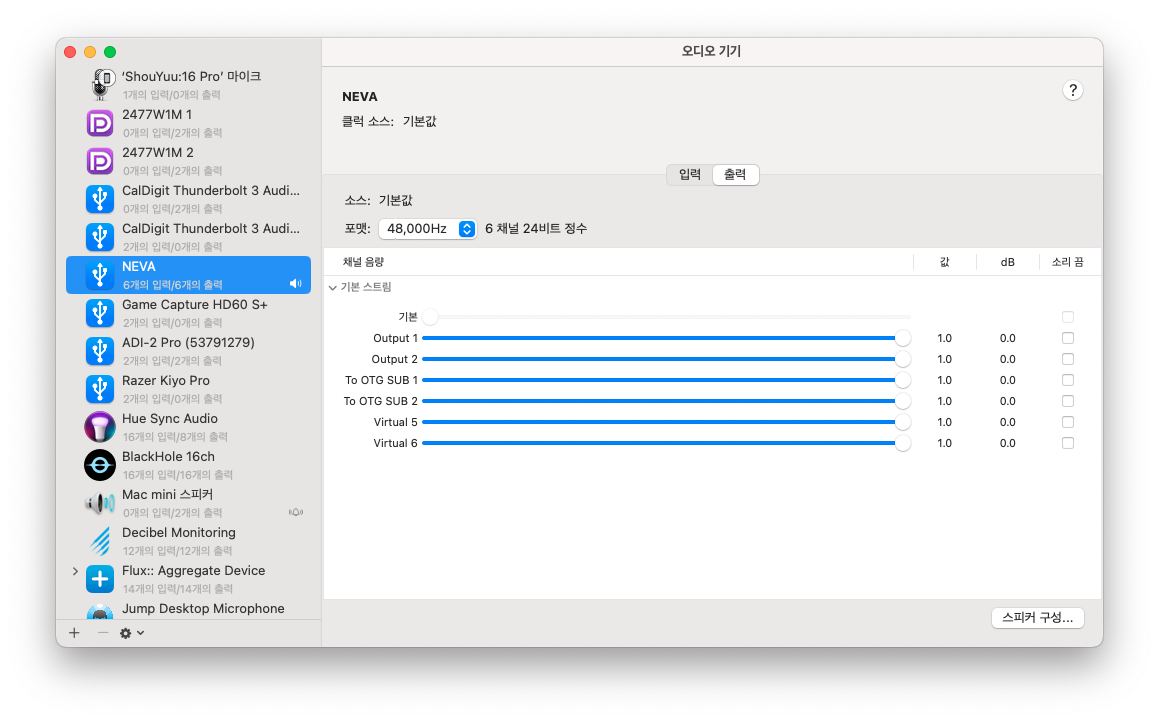The image size is (1159, 721).
Task: Click the Hue Sync Audio bulb icon
Action: tap(100, 427)
